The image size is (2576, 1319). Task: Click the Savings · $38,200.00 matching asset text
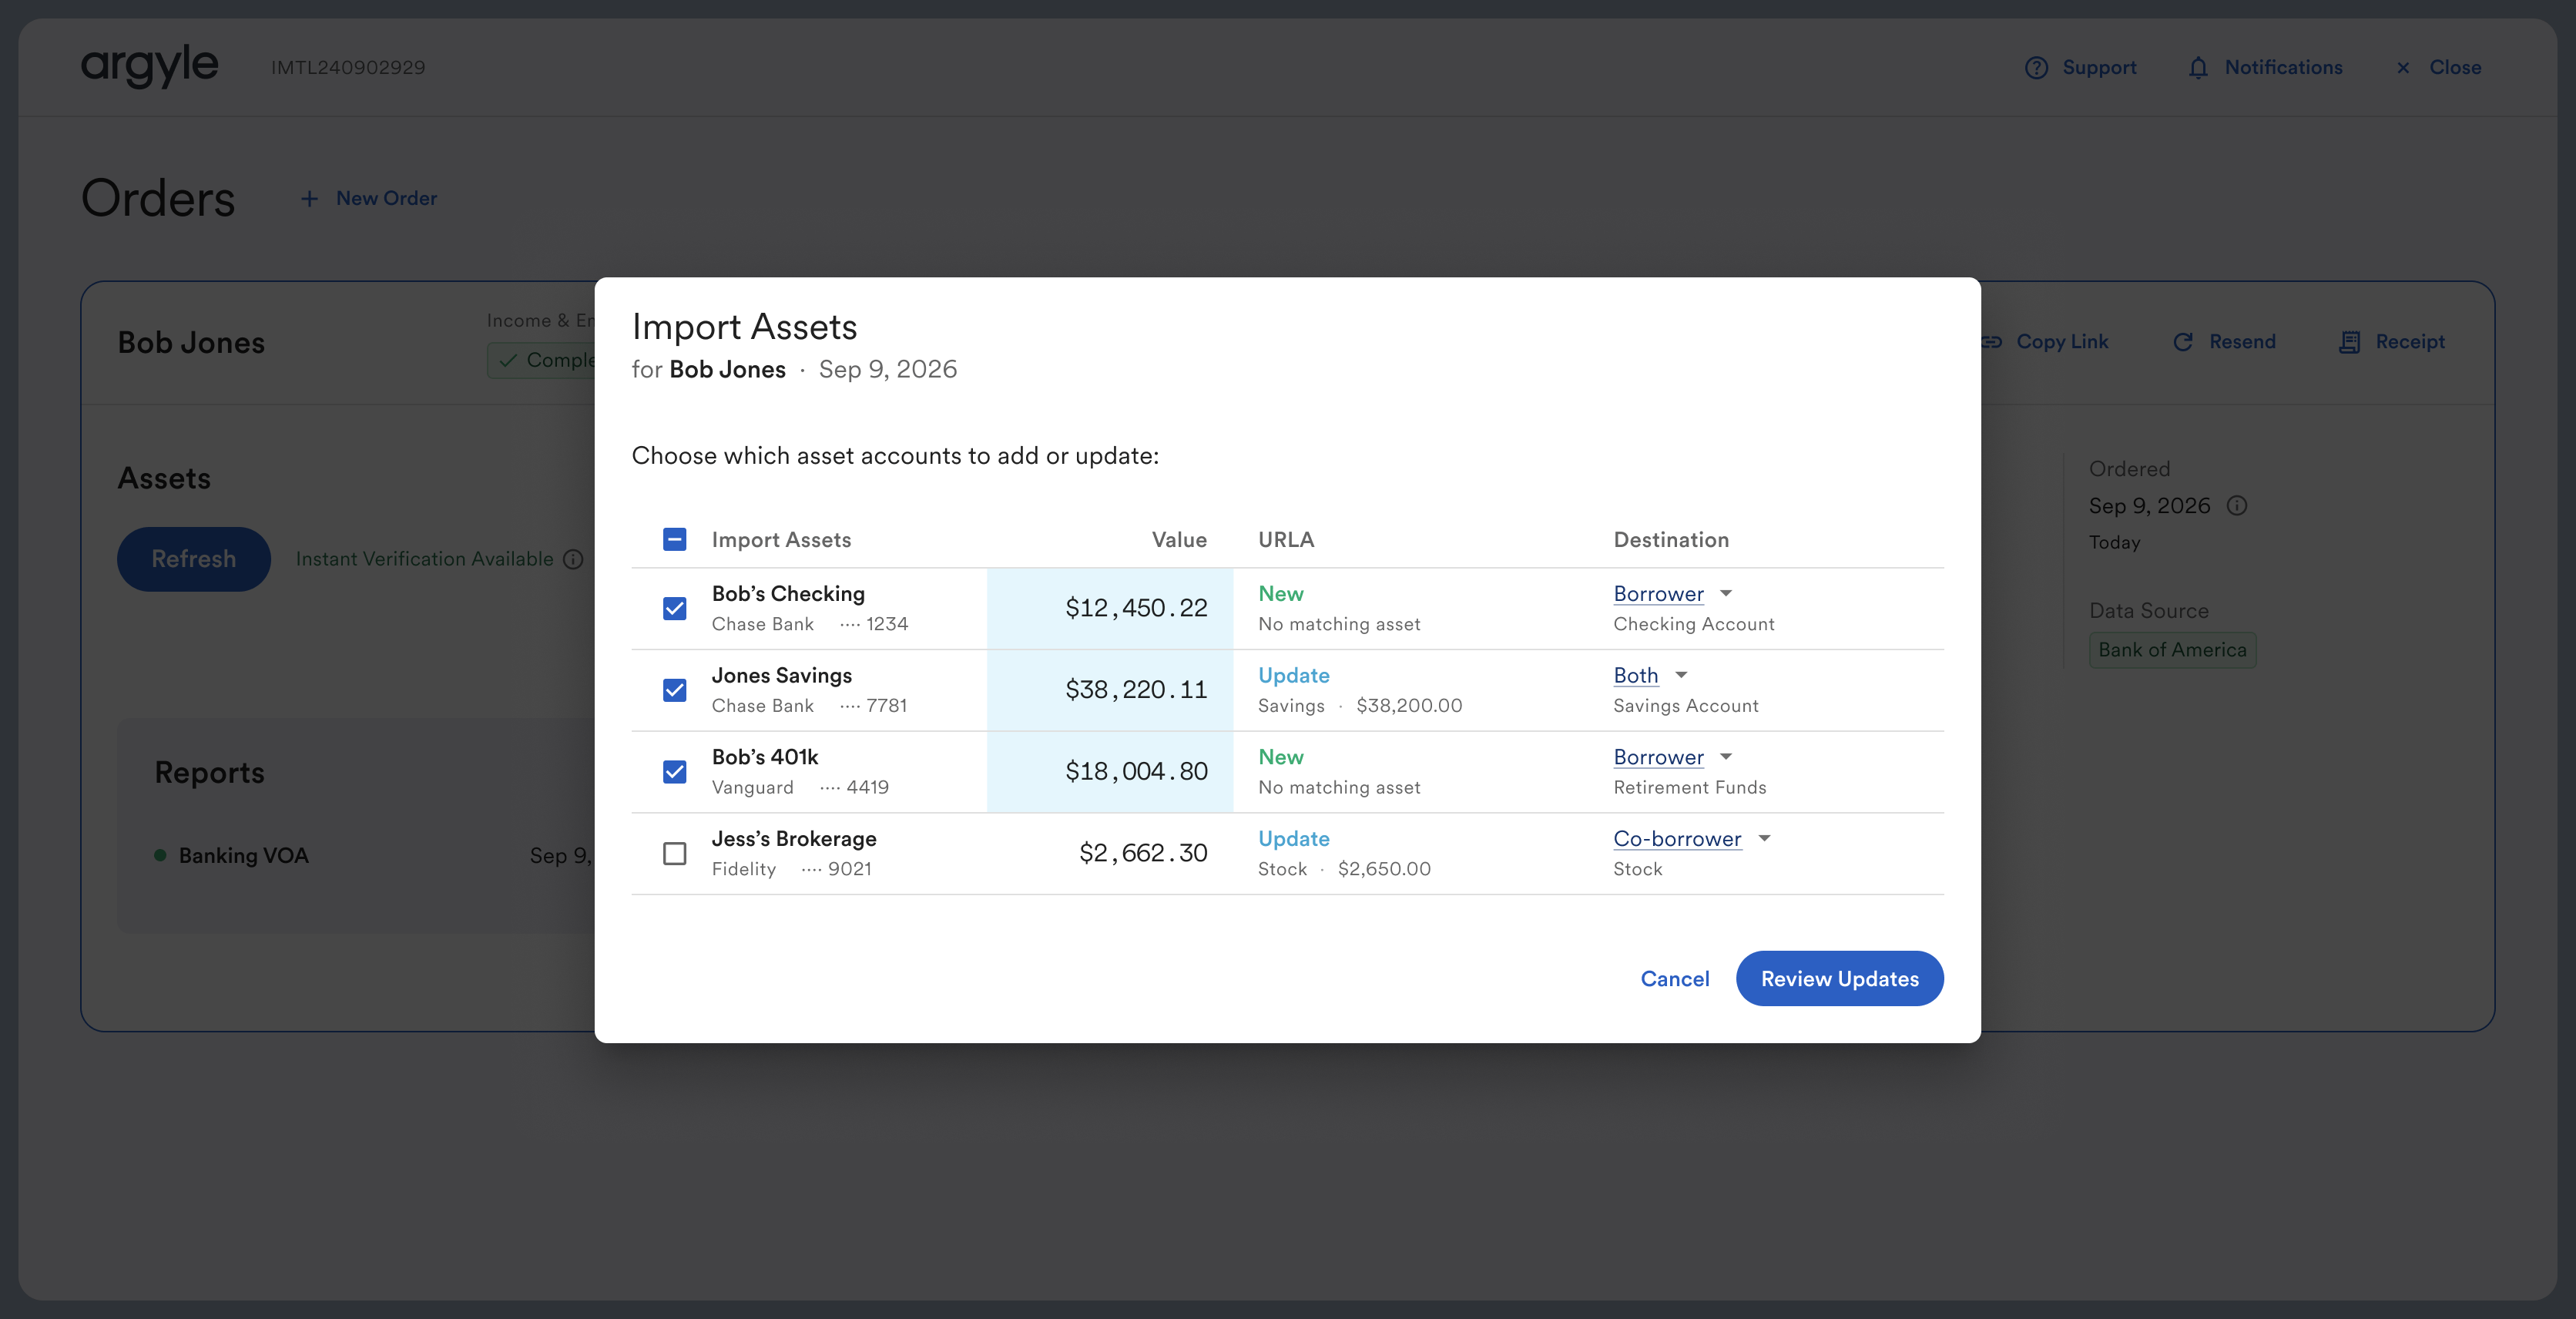pyautogui.click(x=1360, y=706)
